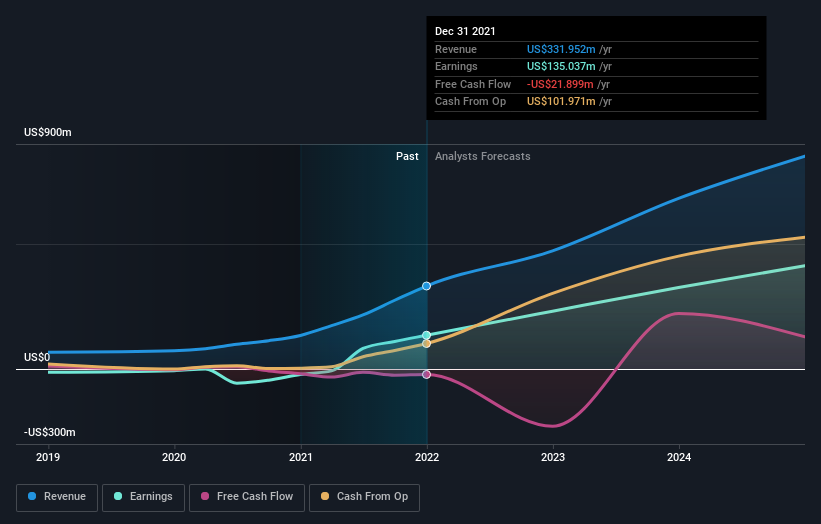Toggle the Cash From Op legend button

(364, 497)
